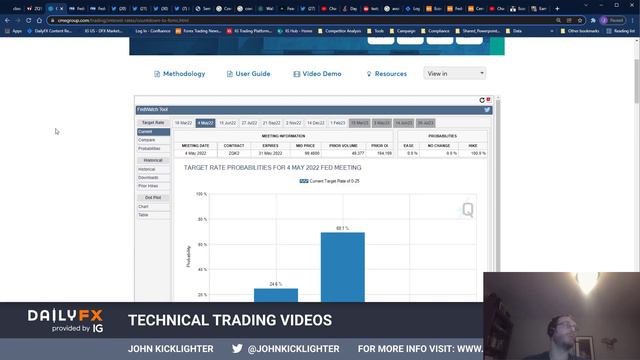Image resolution: width=640 pixels, height=360 pixels.
Task: Select the 2 Nov22 meeting tab
Action: [293, 123]
